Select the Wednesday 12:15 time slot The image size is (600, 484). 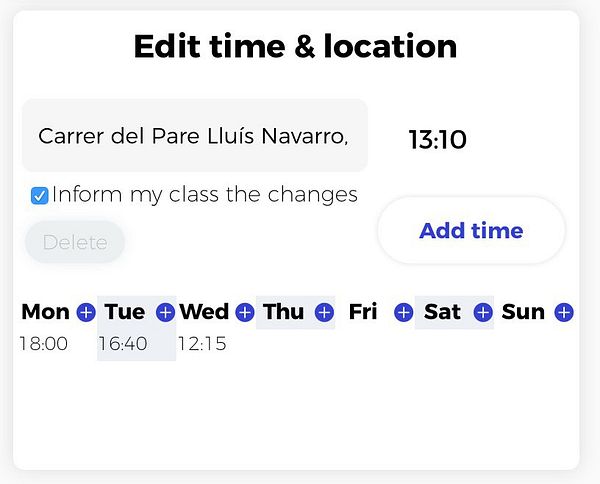click(202, 344)
